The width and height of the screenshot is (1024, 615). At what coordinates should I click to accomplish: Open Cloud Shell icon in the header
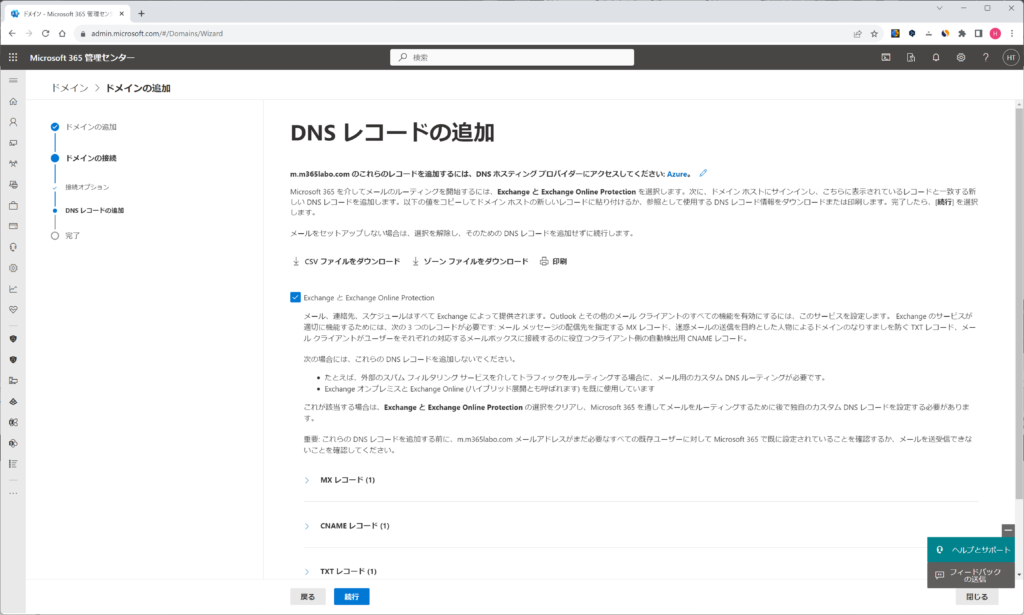click(886, 57)
